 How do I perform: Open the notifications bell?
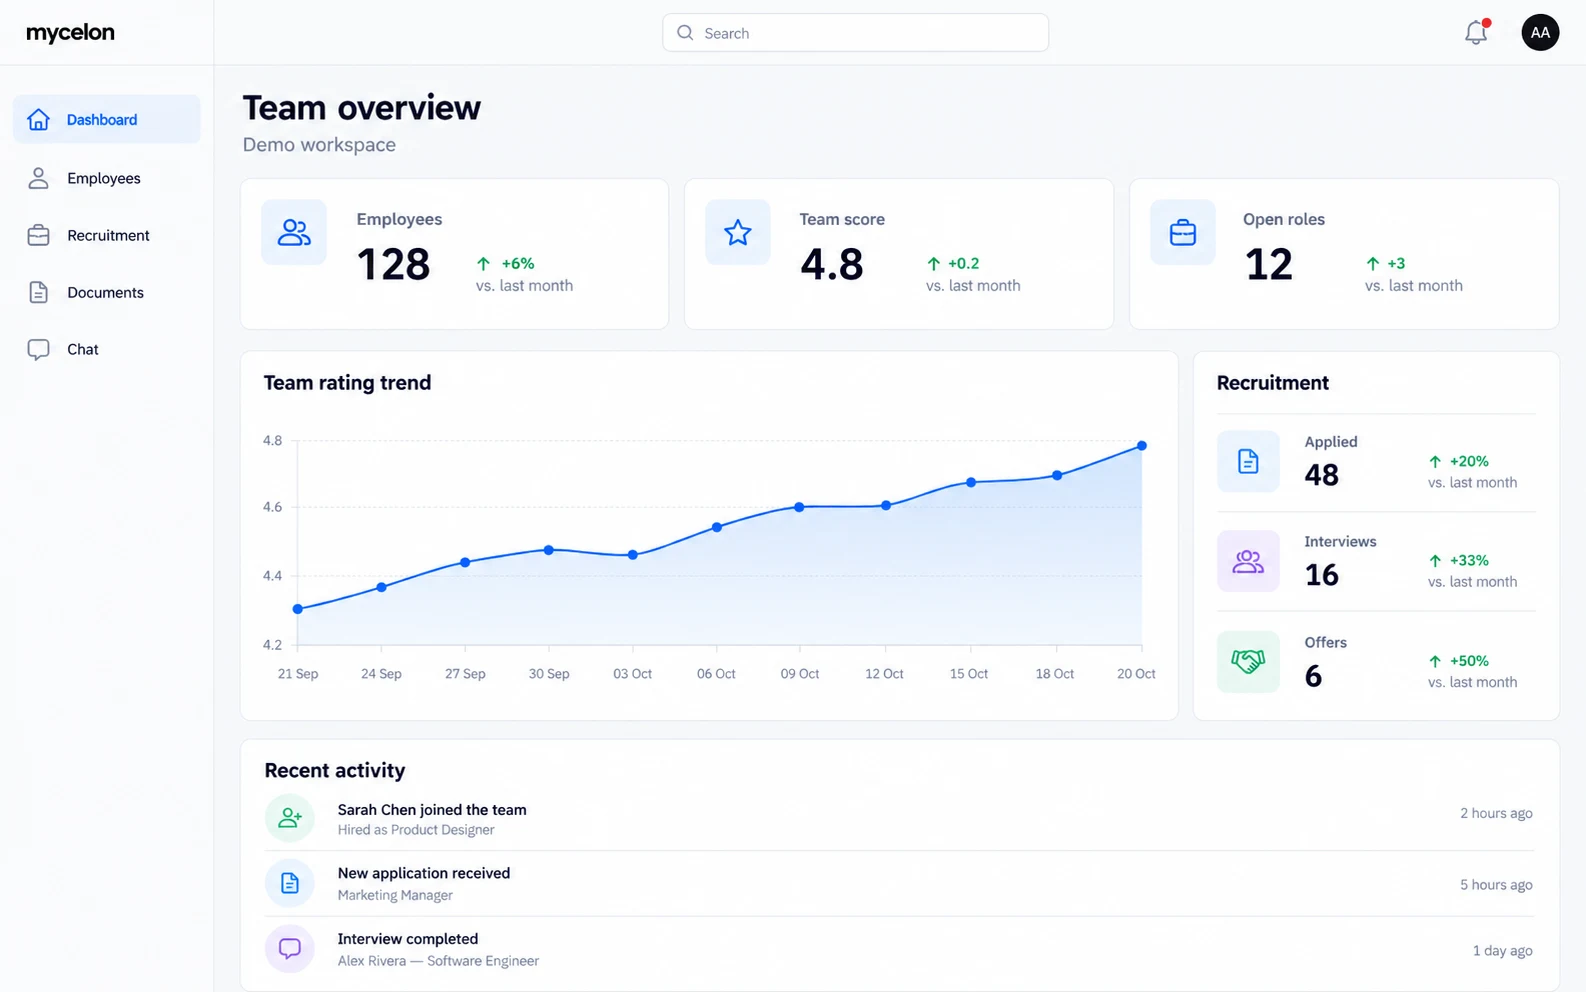pyautogui.click(x=1476, y=32)
